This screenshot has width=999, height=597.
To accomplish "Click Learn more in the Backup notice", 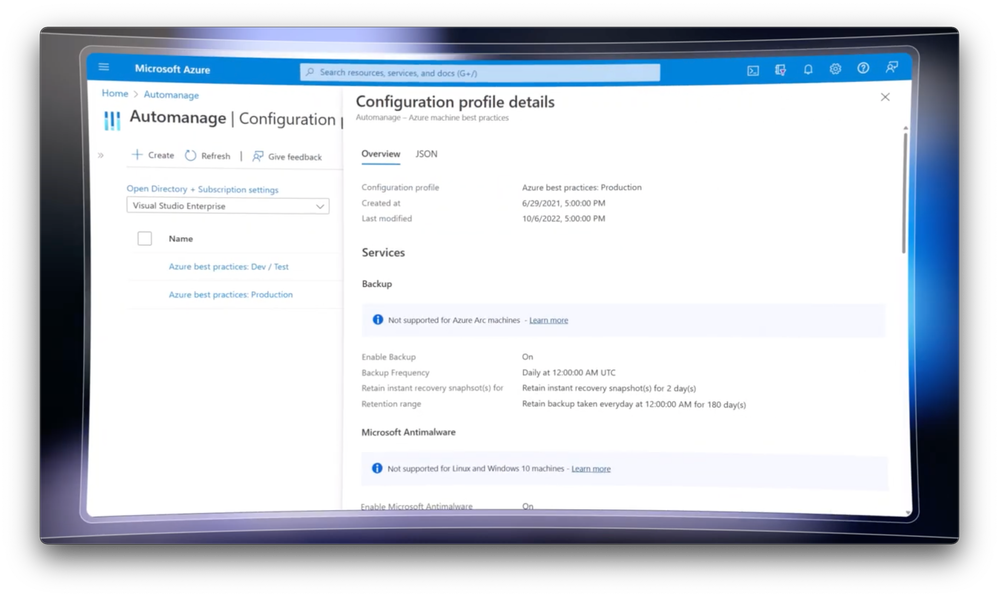I will click(x=549, y=320).
